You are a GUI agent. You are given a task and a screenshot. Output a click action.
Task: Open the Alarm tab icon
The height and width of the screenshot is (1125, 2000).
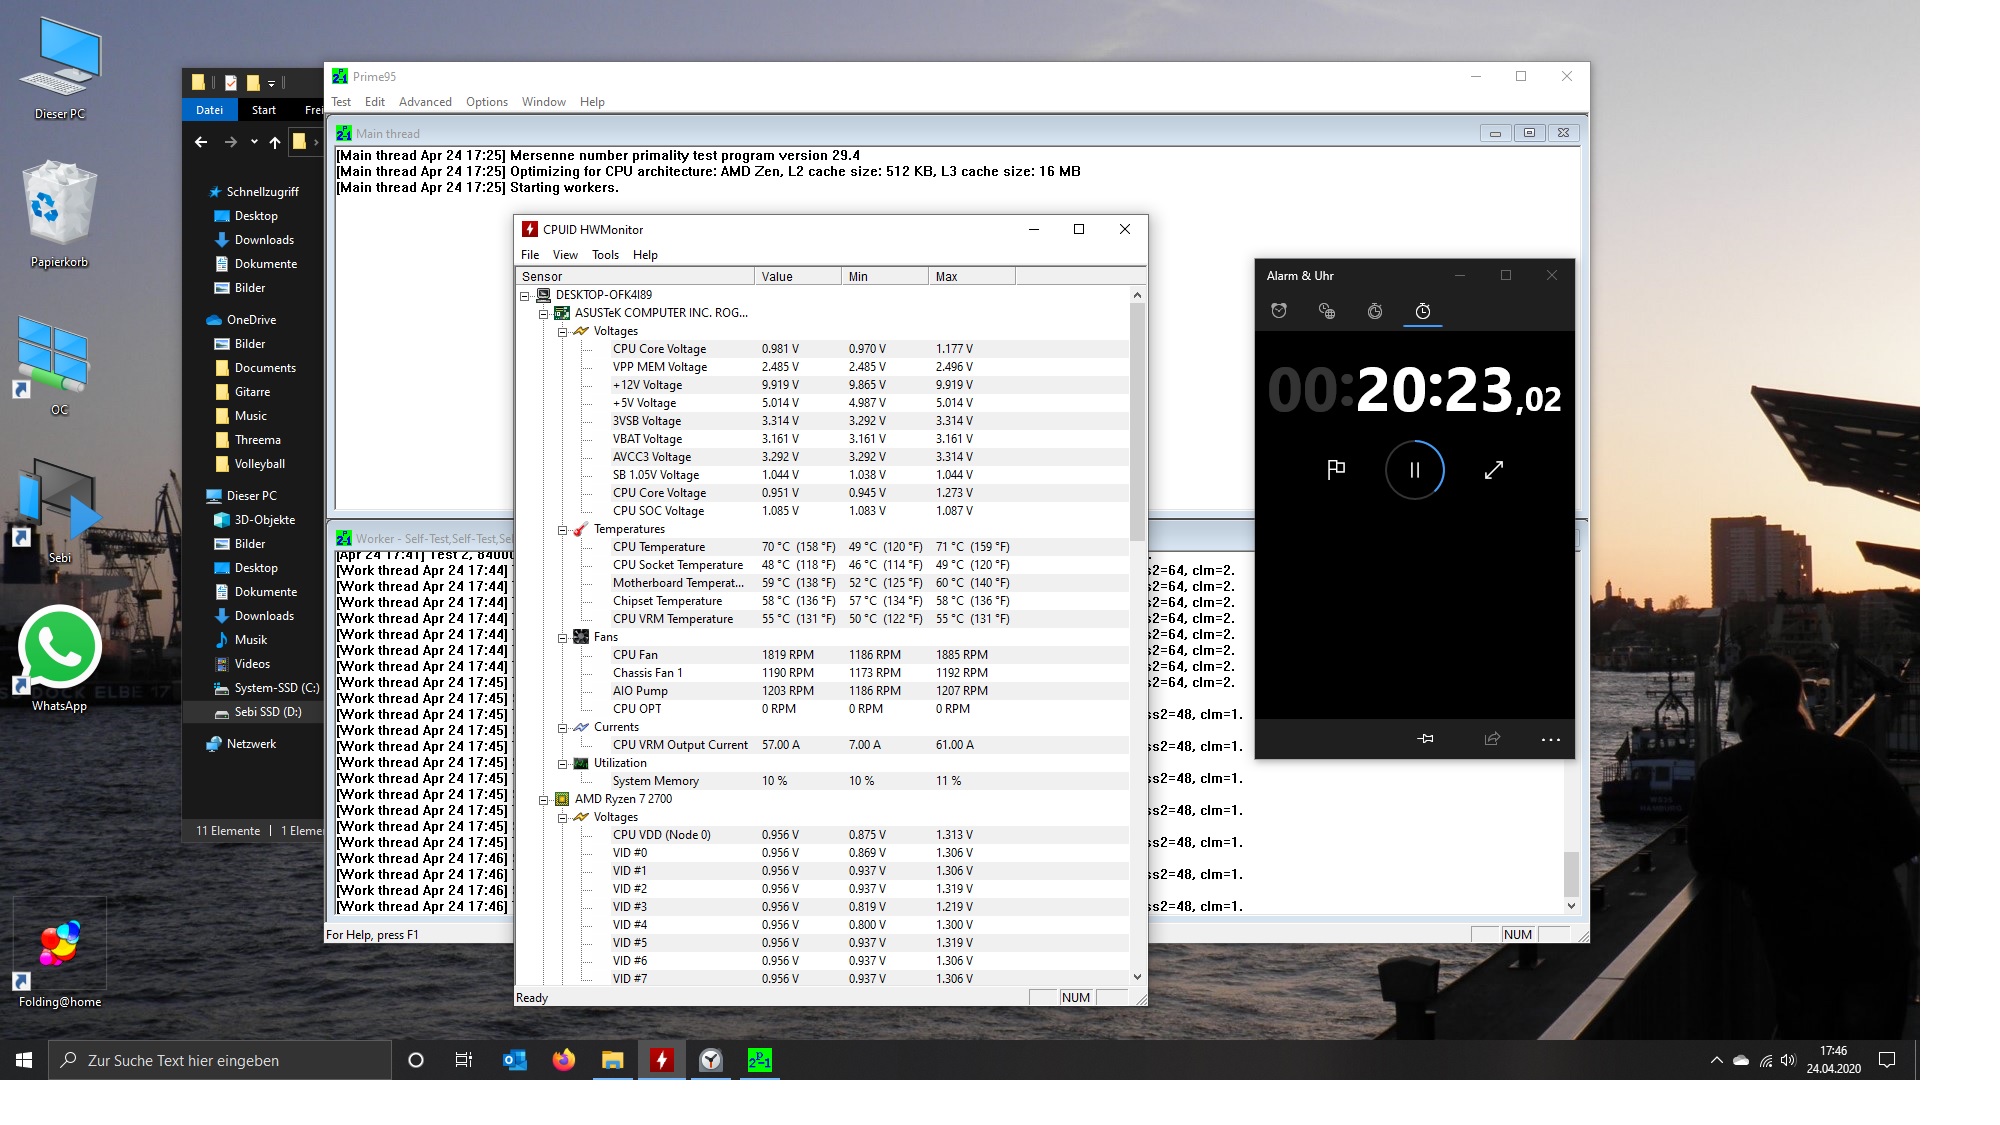click(1279, 311)
